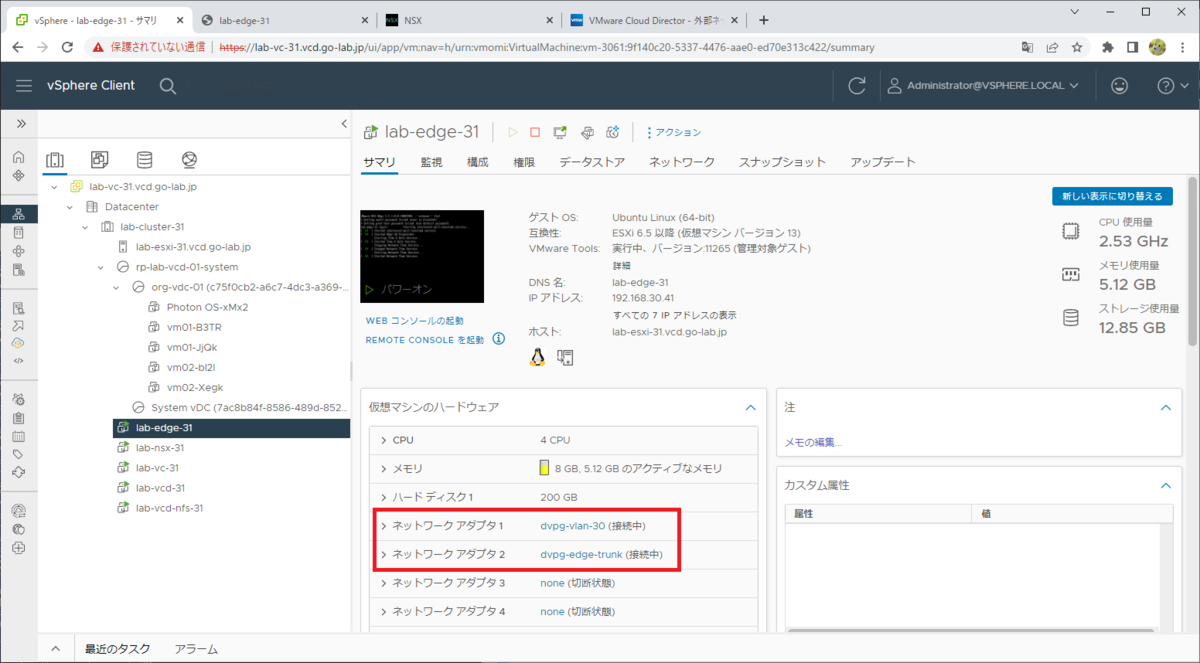Refresh the vSphere Client view
This screenshot has height=663, width=1200.
tap(856, 86)
